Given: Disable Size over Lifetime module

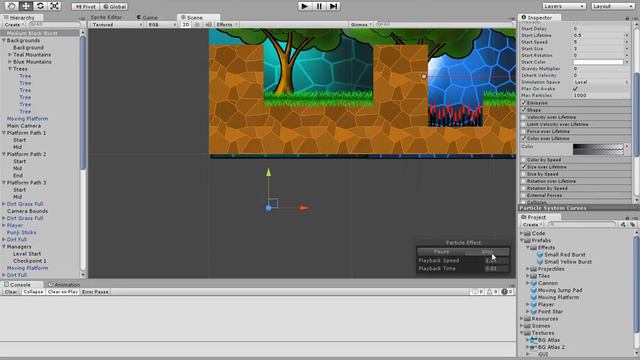Looking at the screenshot, I should (x=524, y=167).
